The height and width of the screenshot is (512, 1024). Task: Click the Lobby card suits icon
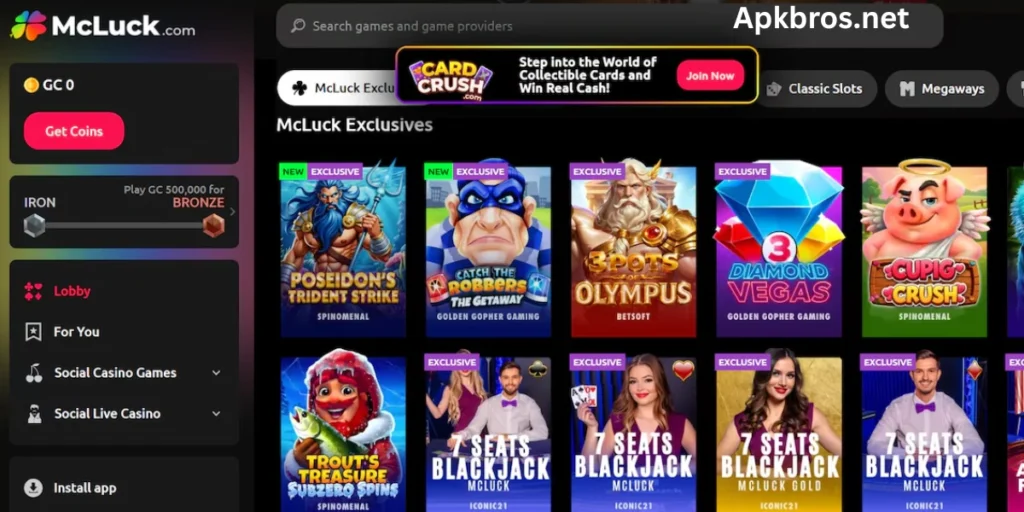33,291
